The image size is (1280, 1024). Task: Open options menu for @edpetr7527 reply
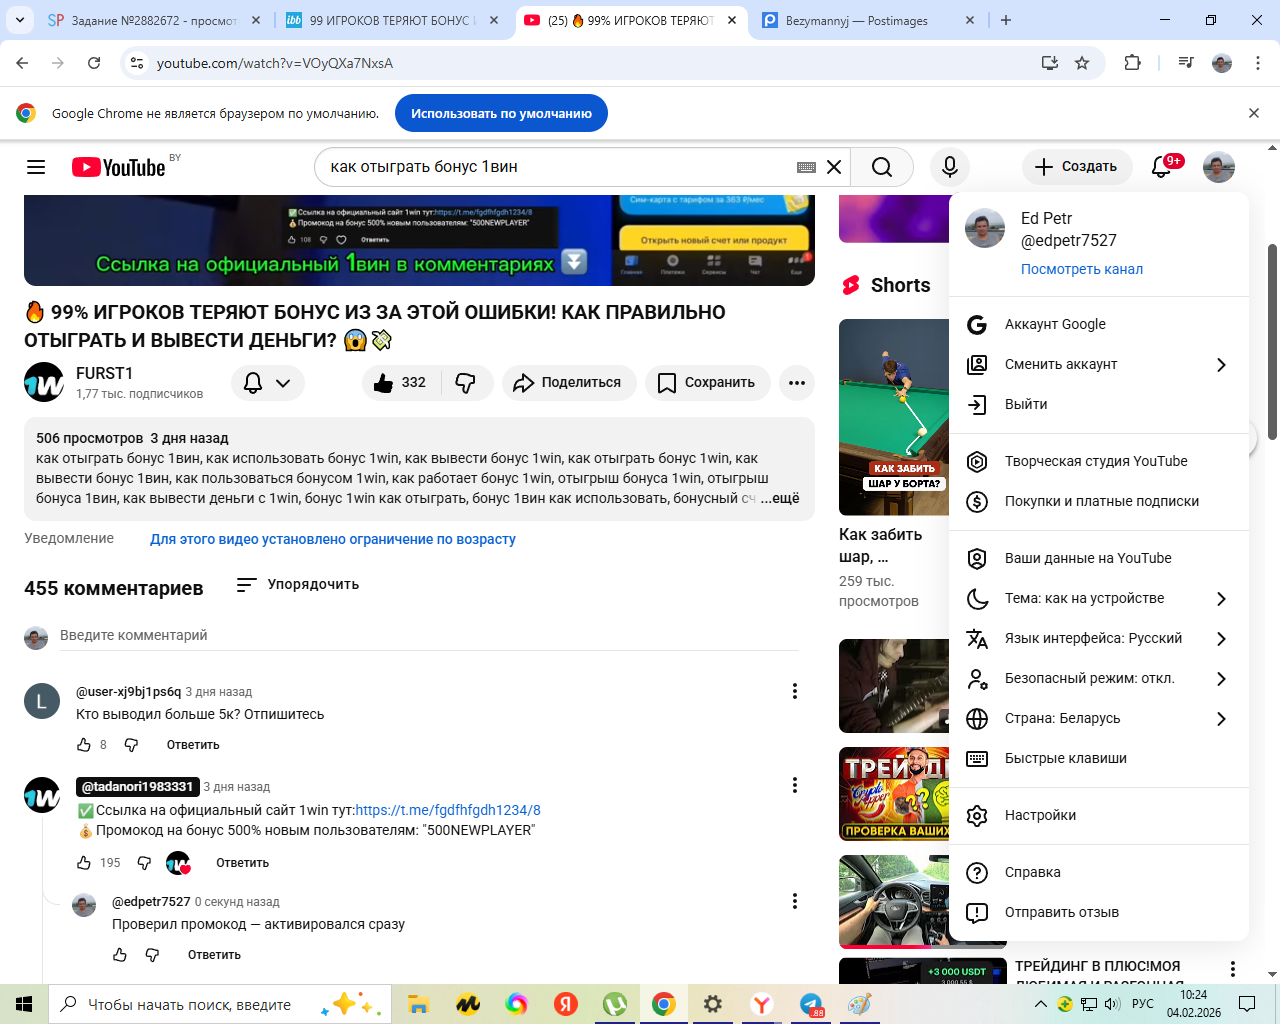(795, 901)
